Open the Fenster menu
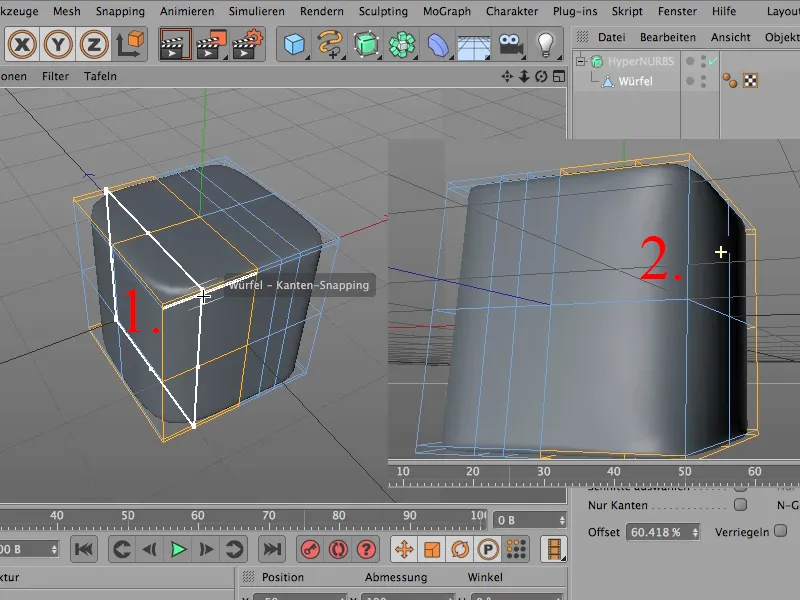This screenshot has height=600, width=800. click(677, 11)
